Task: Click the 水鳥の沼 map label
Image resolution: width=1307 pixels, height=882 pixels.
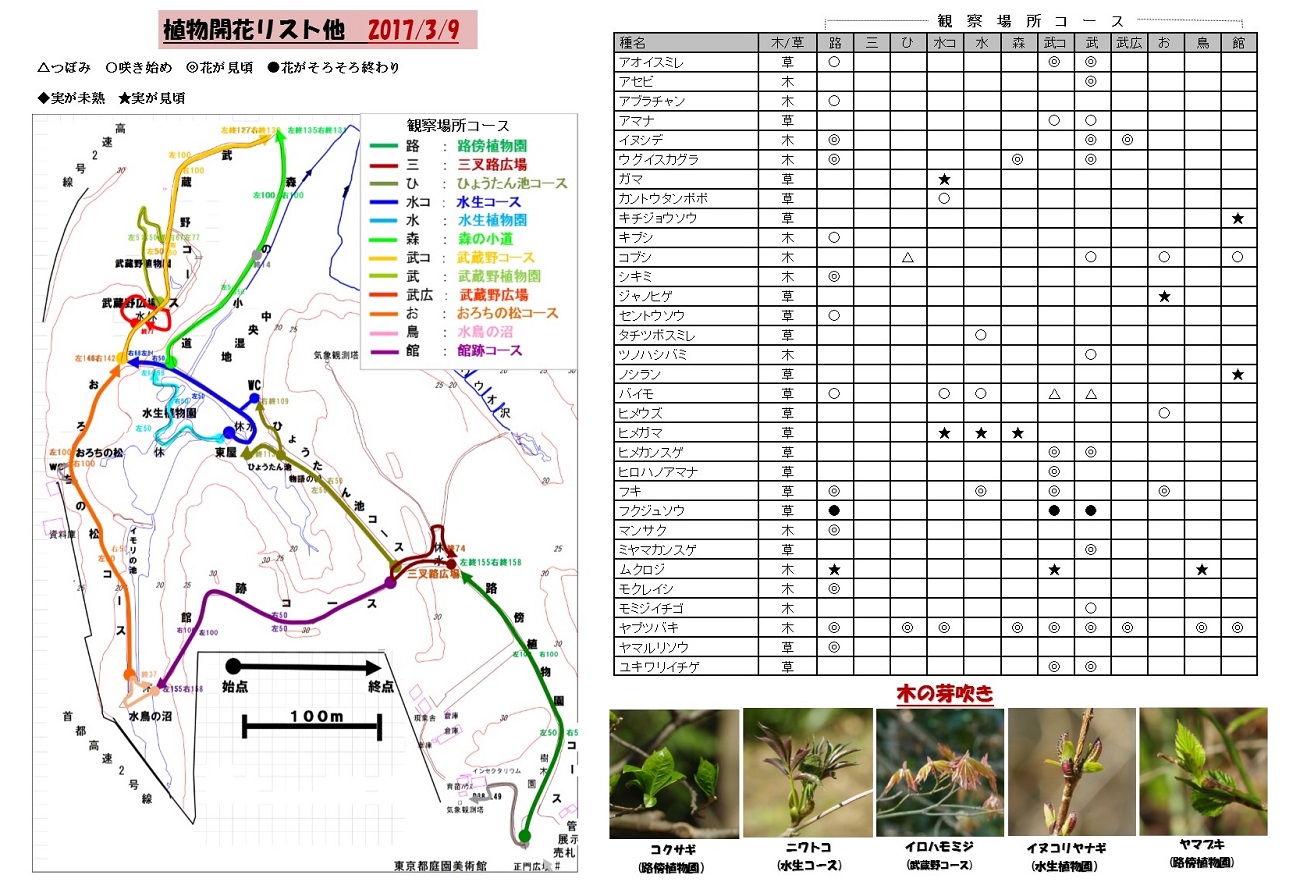Action: click(151, 716)
